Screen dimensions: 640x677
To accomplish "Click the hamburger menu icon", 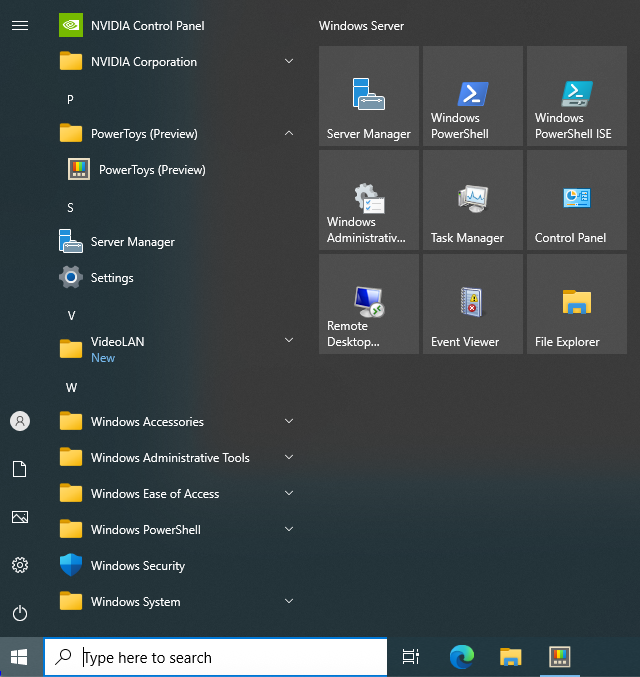I will (x=20, y=25).
